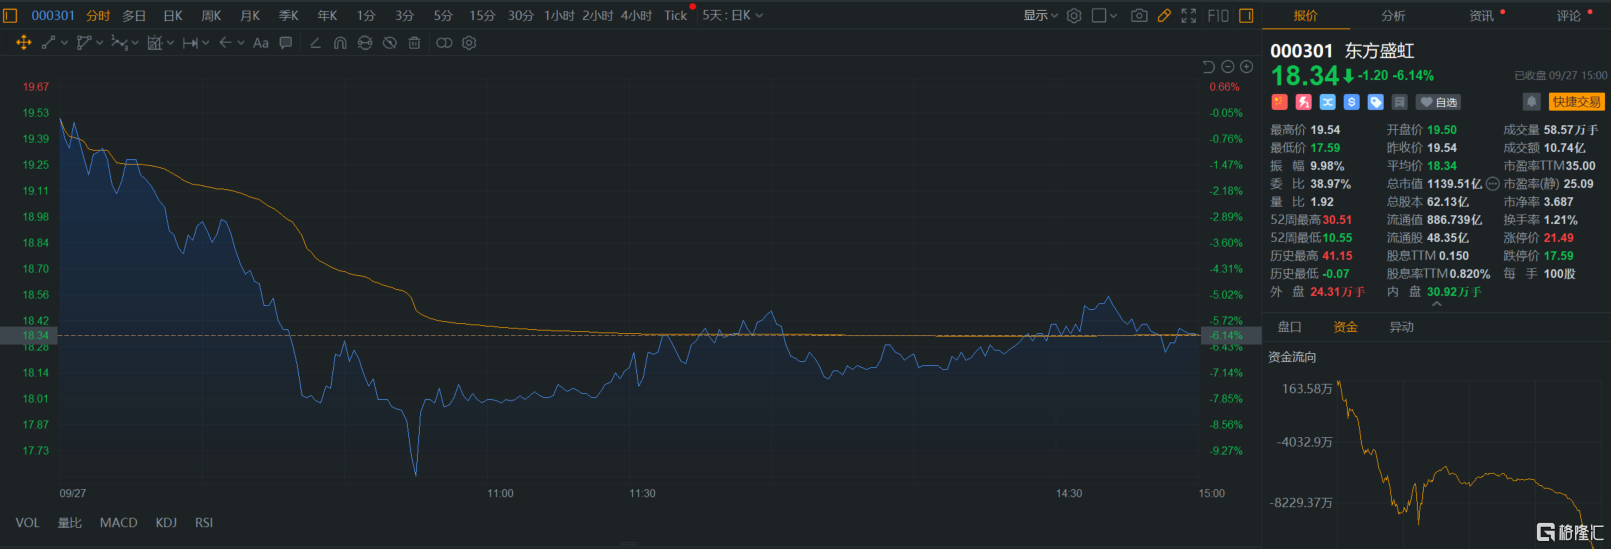Choose the Tick chart mode
The height and width of the screenshot is (549, 1611).
[676, 15]
